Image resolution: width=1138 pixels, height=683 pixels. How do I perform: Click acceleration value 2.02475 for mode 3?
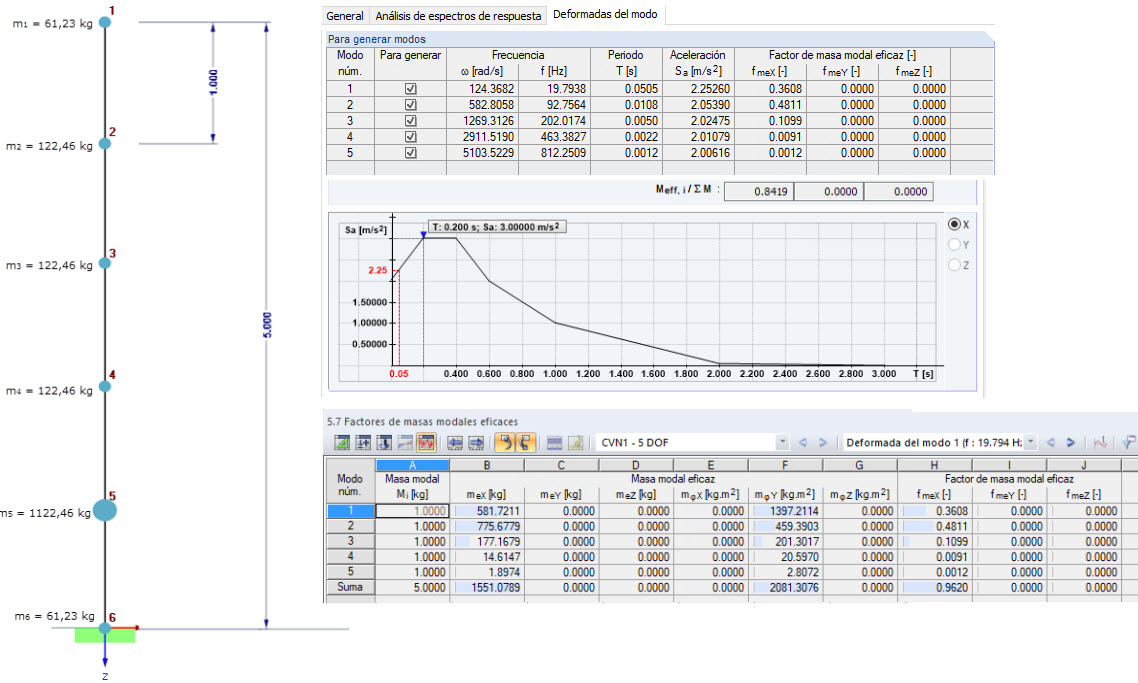(x=698, y=120)
